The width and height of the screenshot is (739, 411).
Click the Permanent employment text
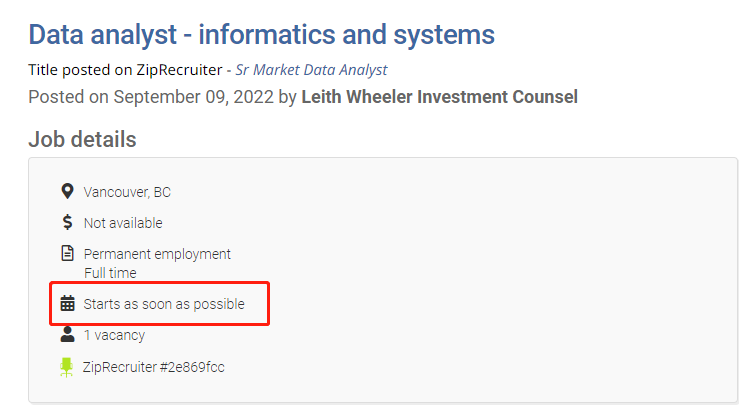tap(157, 254)
